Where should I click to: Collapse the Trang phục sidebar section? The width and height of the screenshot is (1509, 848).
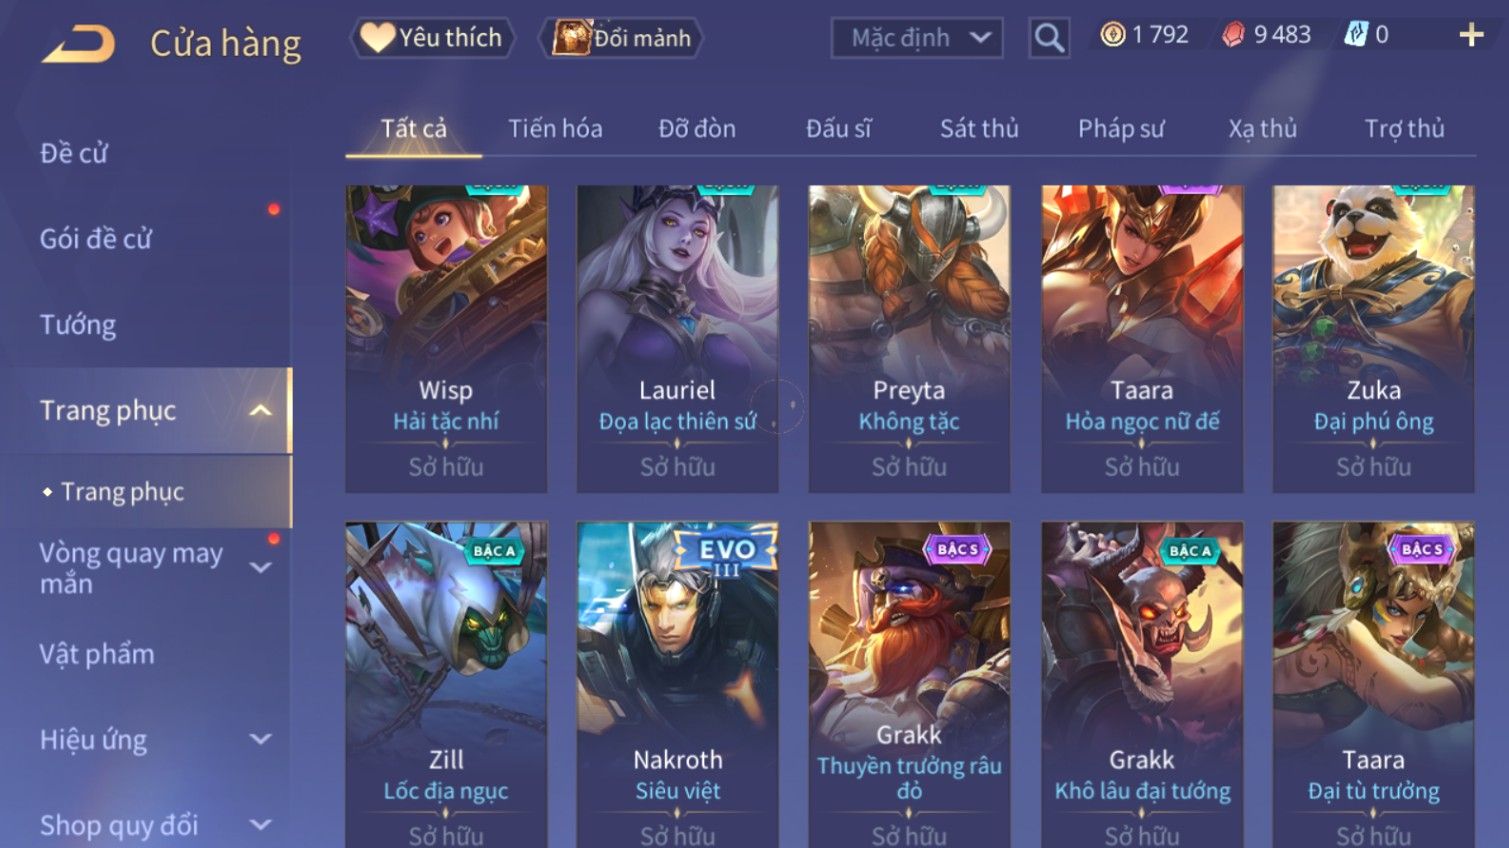pyautogui.click(x=261, y=411)
